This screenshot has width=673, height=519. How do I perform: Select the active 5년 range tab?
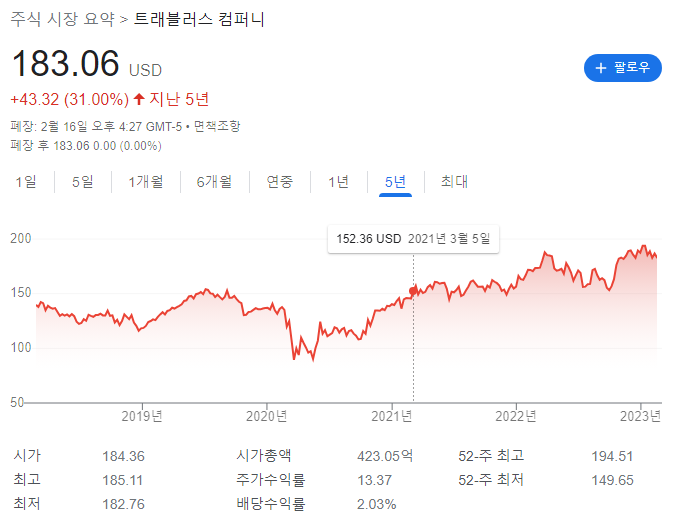(x=395, y=182)
